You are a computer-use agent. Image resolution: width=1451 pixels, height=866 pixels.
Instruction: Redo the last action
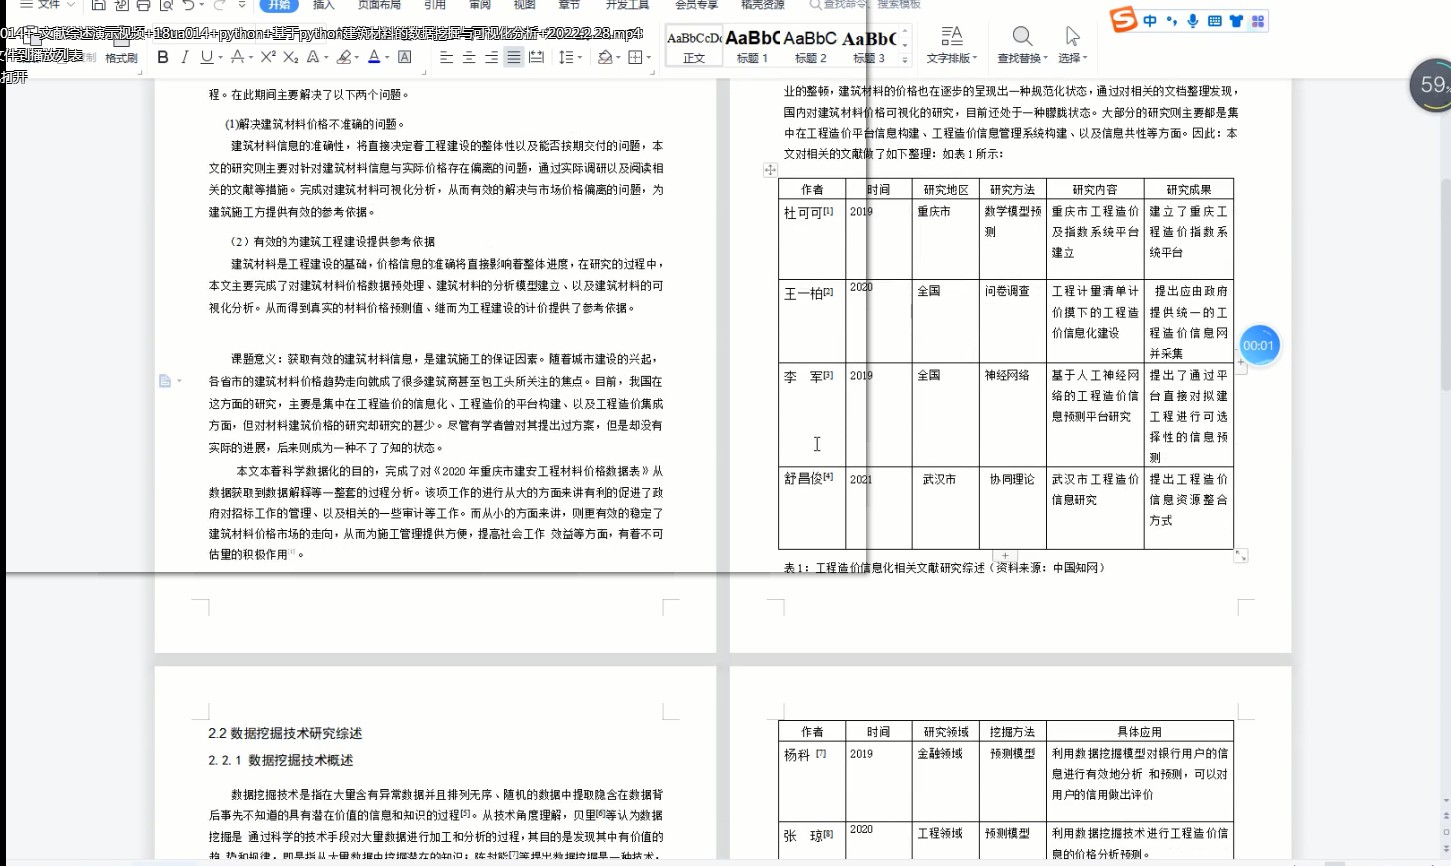tap(220, 5)
